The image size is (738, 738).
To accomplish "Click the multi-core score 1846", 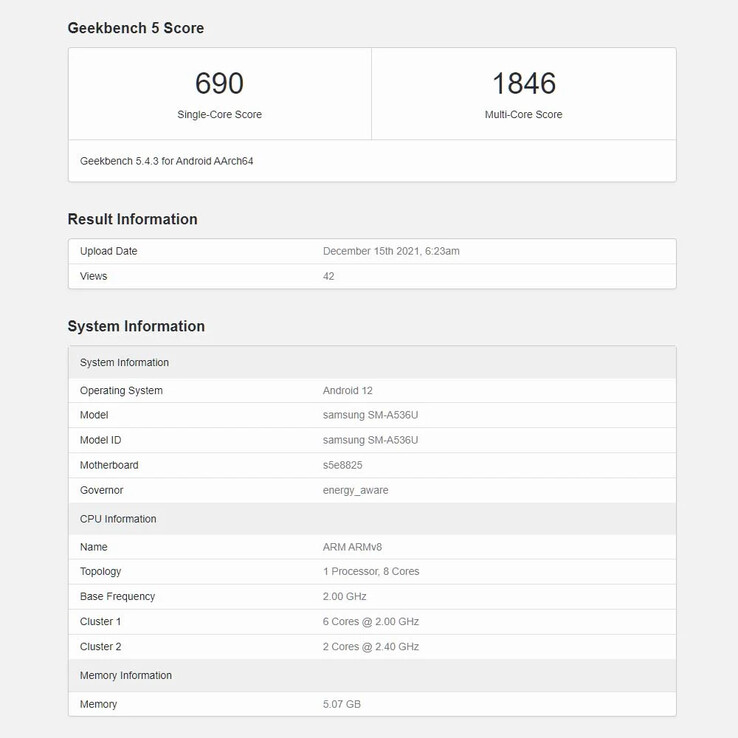I will (x=523, y=83).
